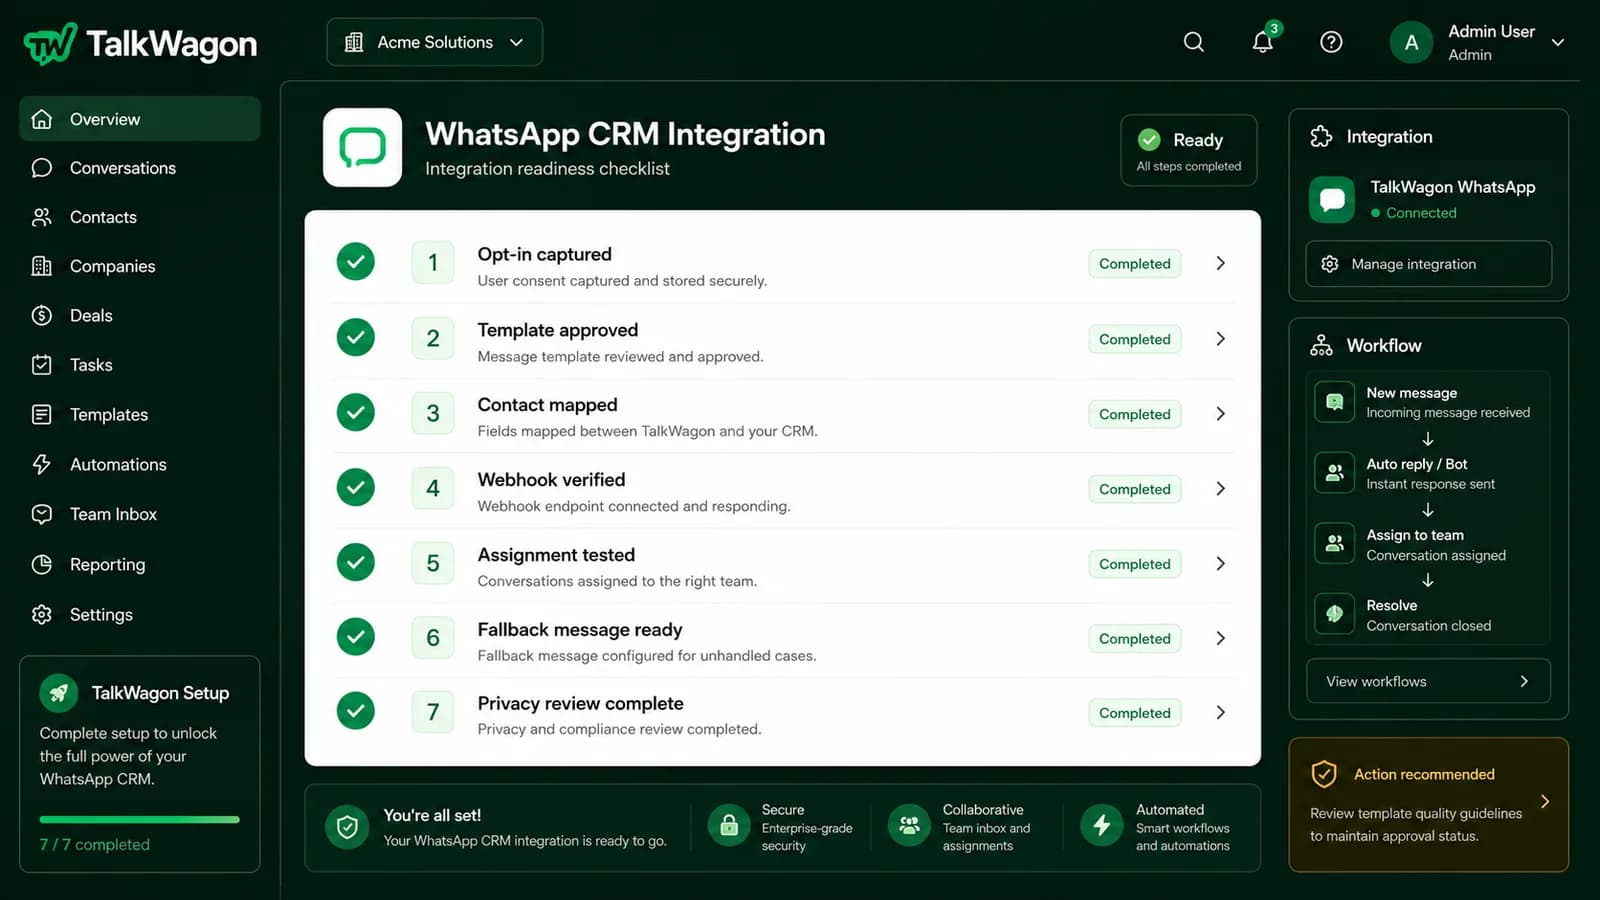This screenshot has width=1600, height=900.
Task: Click the WhatsApp CRM Integration chat logo
Action: coord(362,148)
